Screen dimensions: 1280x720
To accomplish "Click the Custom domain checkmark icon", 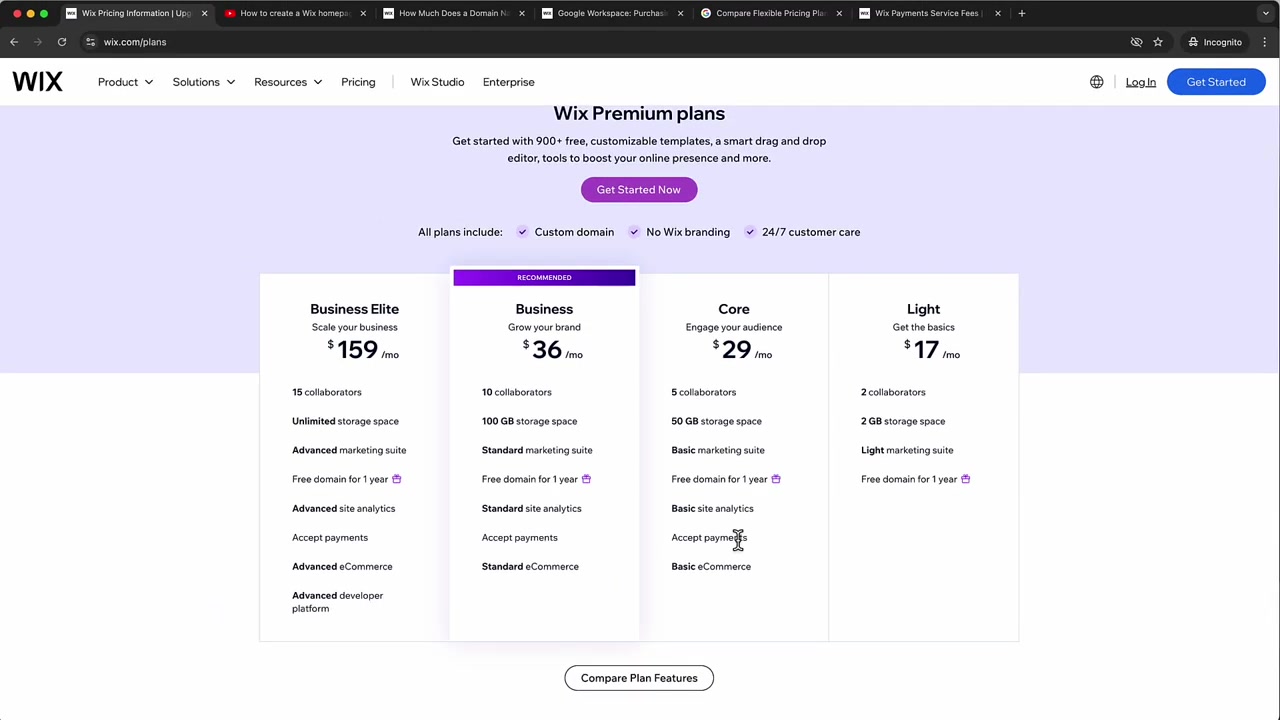I will 522,232.
